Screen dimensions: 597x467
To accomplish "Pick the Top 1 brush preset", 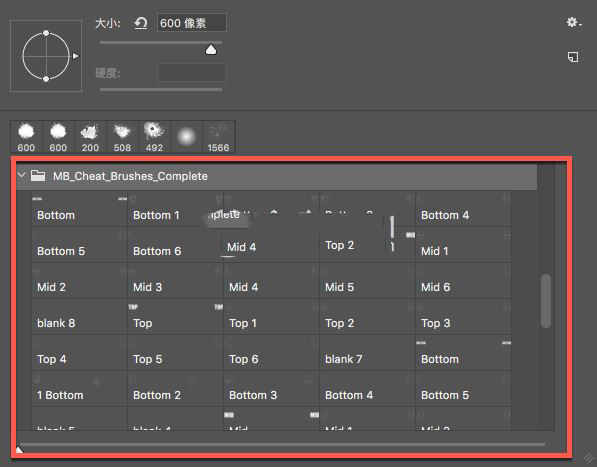I will click(271, 317).
